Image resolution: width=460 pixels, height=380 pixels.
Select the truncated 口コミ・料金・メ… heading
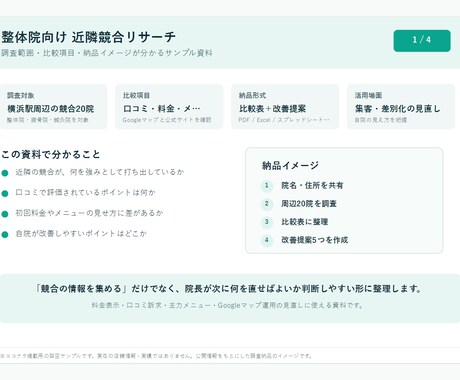[x=162, y=109]
